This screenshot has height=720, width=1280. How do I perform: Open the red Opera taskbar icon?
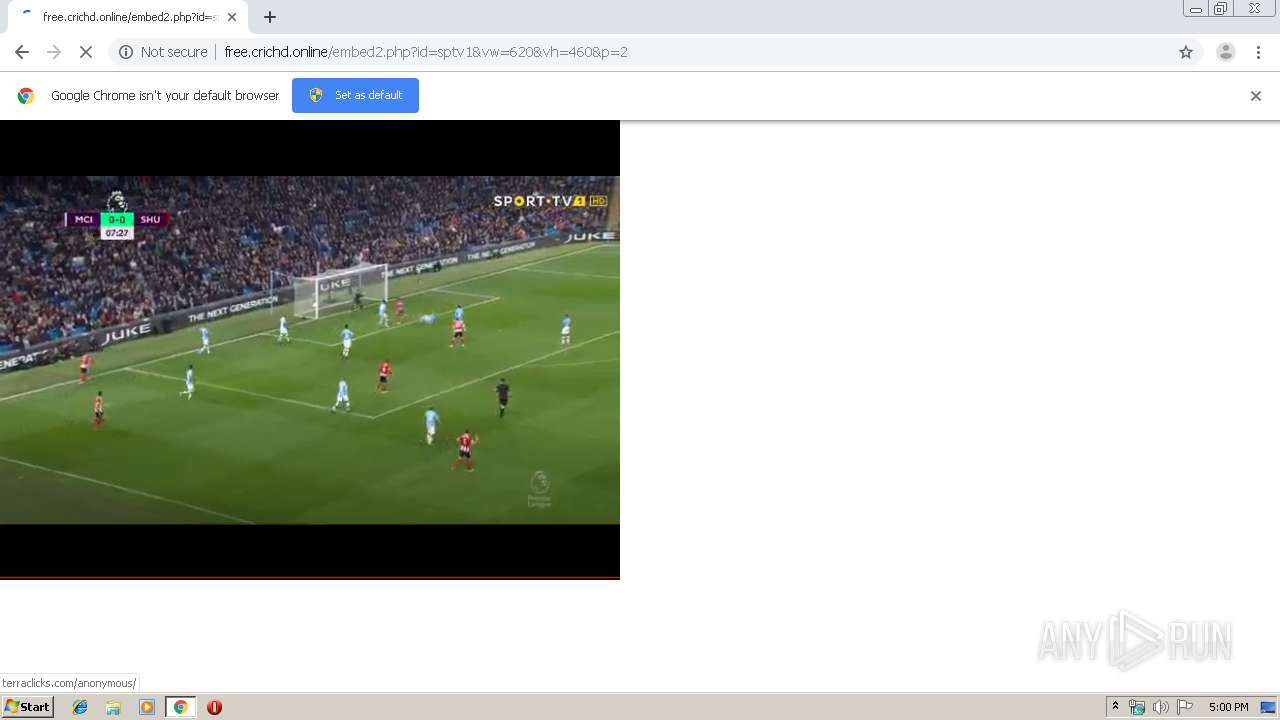[x=214, y=707]
